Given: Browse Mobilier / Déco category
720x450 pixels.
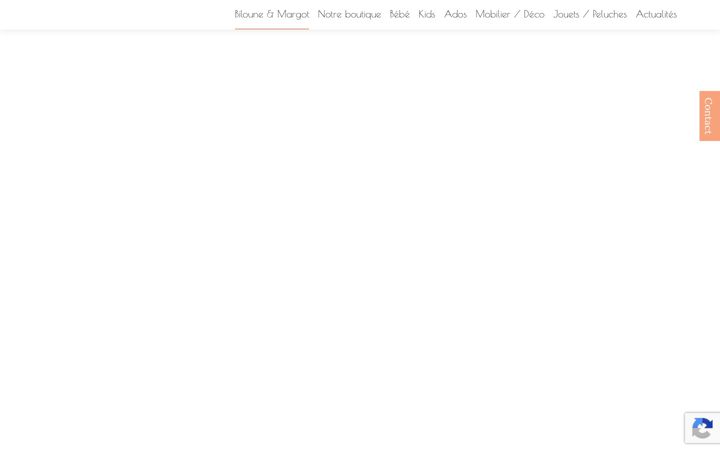Looking at the screenshot, I should 510,14.
